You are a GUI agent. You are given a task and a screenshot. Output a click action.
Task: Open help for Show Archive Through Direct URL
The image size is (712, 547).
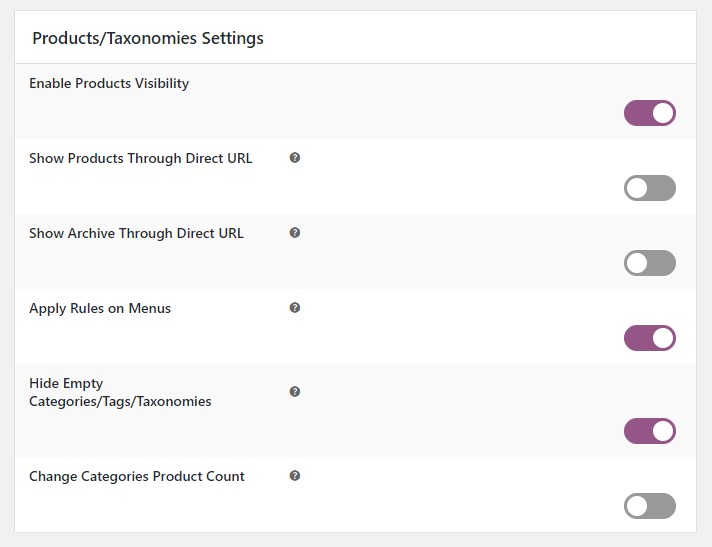tap(295, 232)
